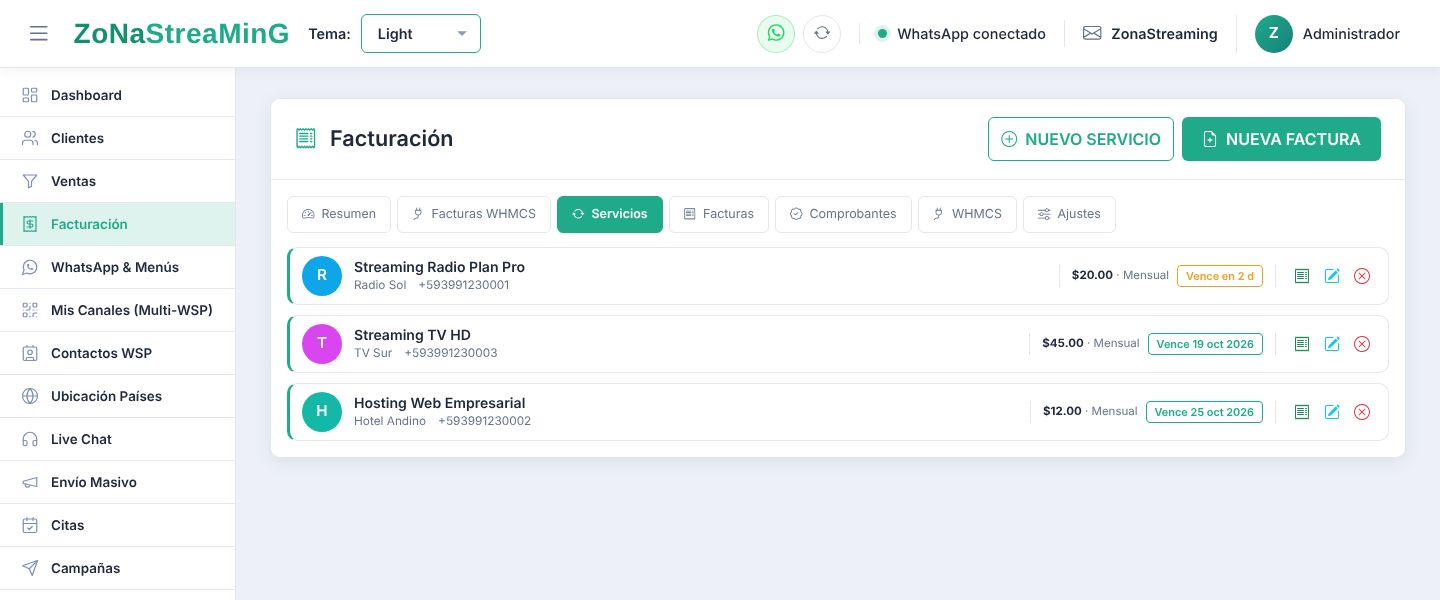
Task: Click the "$45.00" price
Action: click(x=1063, y=343)
